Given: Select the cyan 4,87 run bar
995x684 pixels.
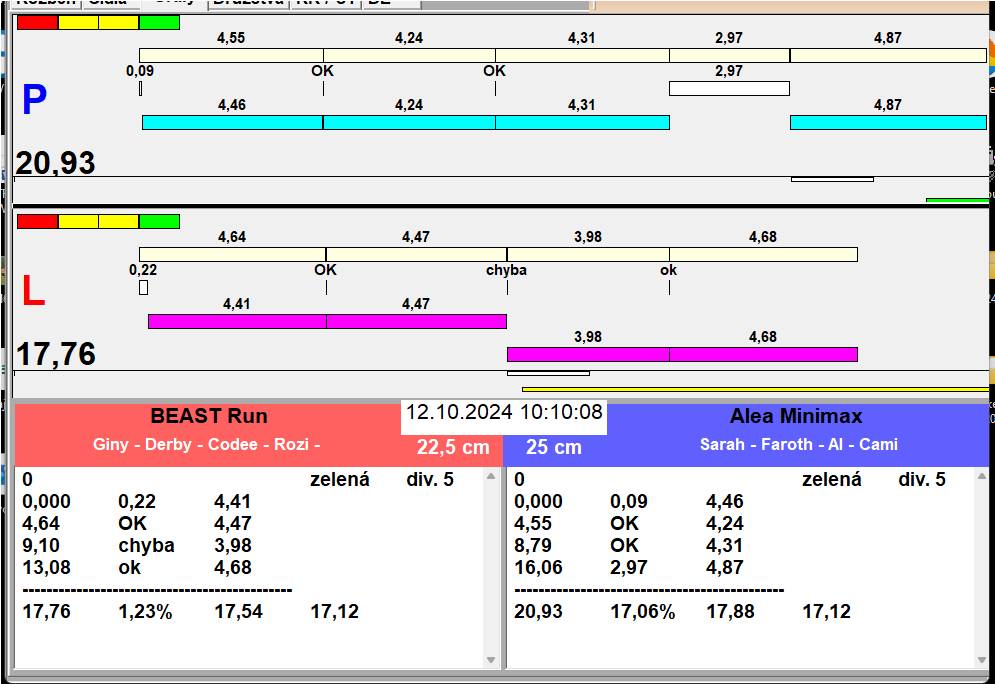Looking at the screenshot, I should [x=887, y=122].
